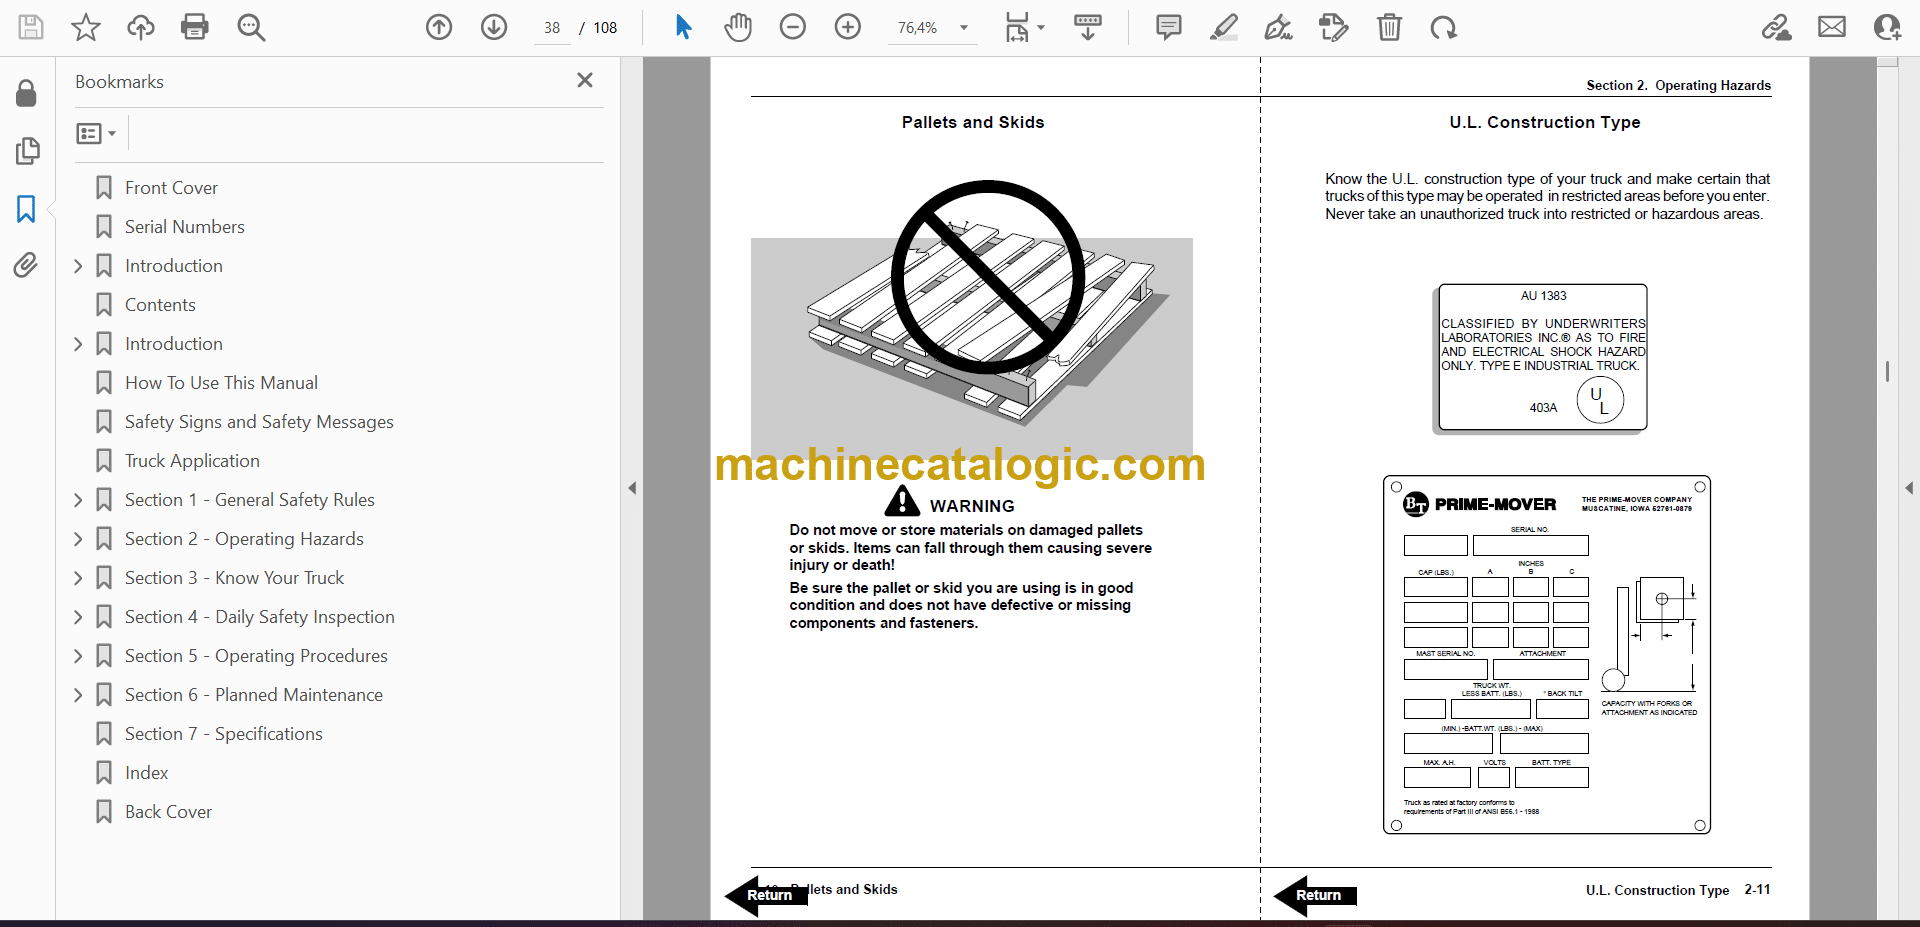The width and height of the screenshot is (1920, 927).
Task: Toggle the Bookmarks sidebar panel
Action: pos(26,209)
